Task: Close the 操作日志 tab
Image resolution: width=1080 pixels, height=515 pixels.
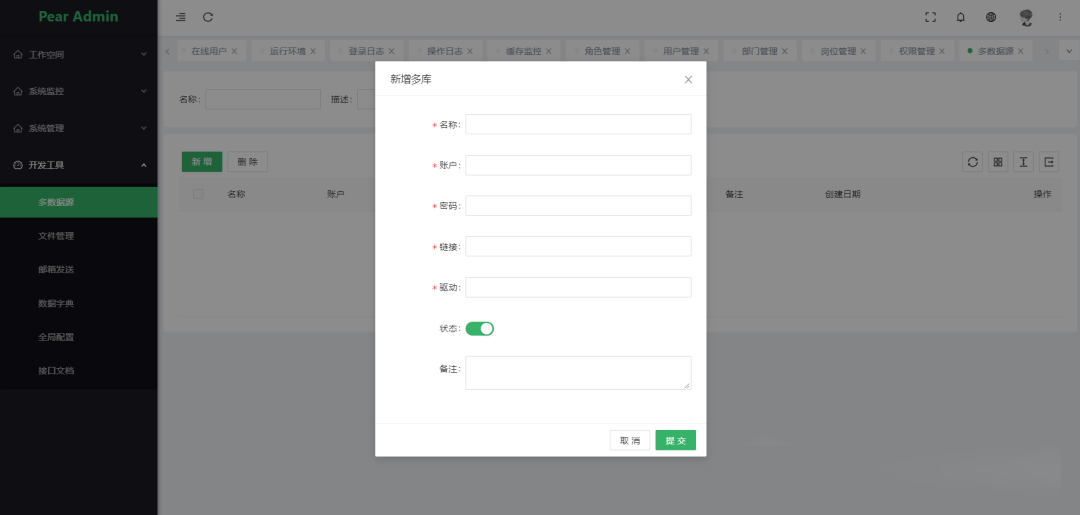Action: point(470,51)
